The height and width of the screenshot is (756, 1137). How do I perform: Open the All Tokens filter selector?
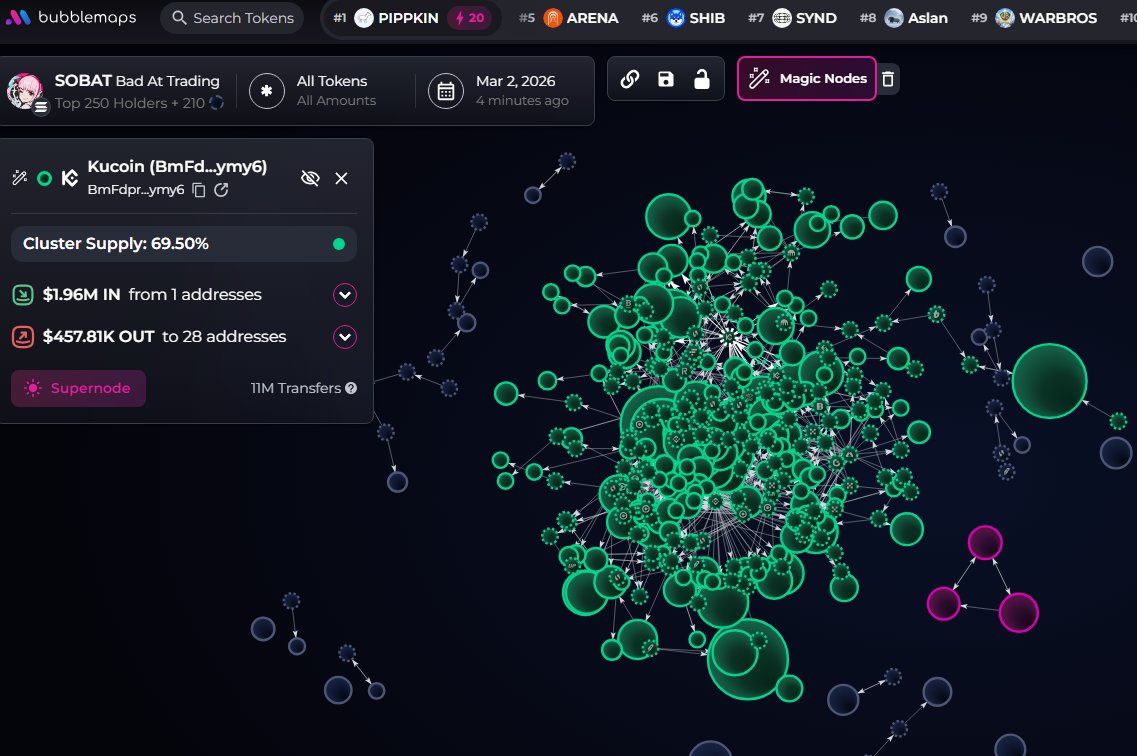tap(330, 90)
